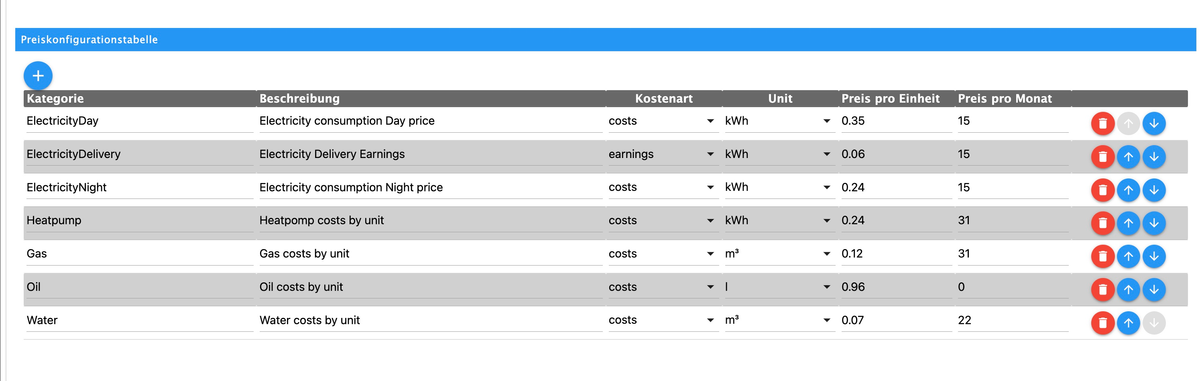Open Kostenart dropdown for Water row
Viewport: 1200px width, 381px height.
click(x=661, y=320)
